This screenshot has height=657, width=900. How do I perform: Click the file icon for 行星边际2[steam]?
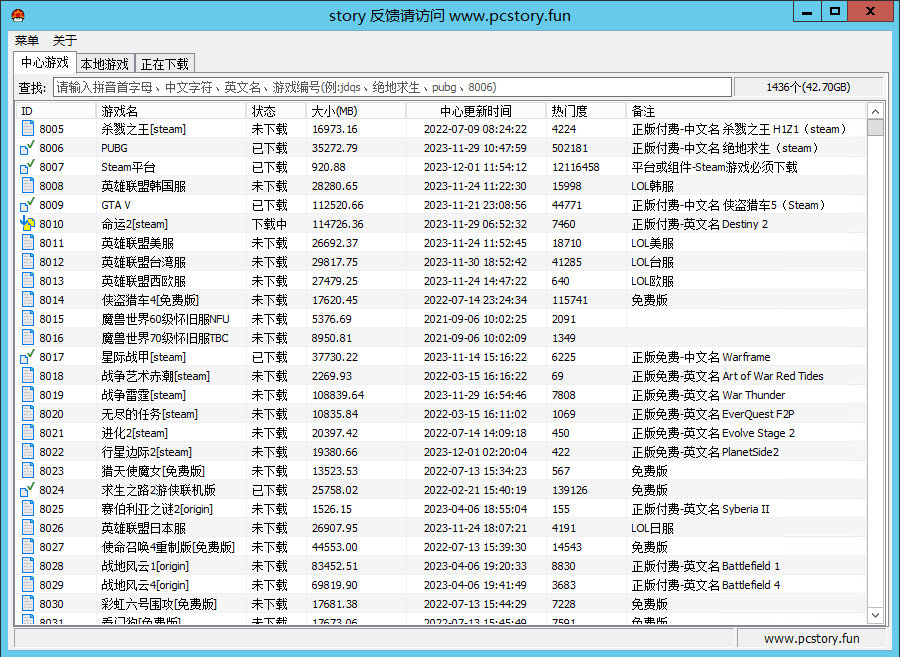coord(28,451)
